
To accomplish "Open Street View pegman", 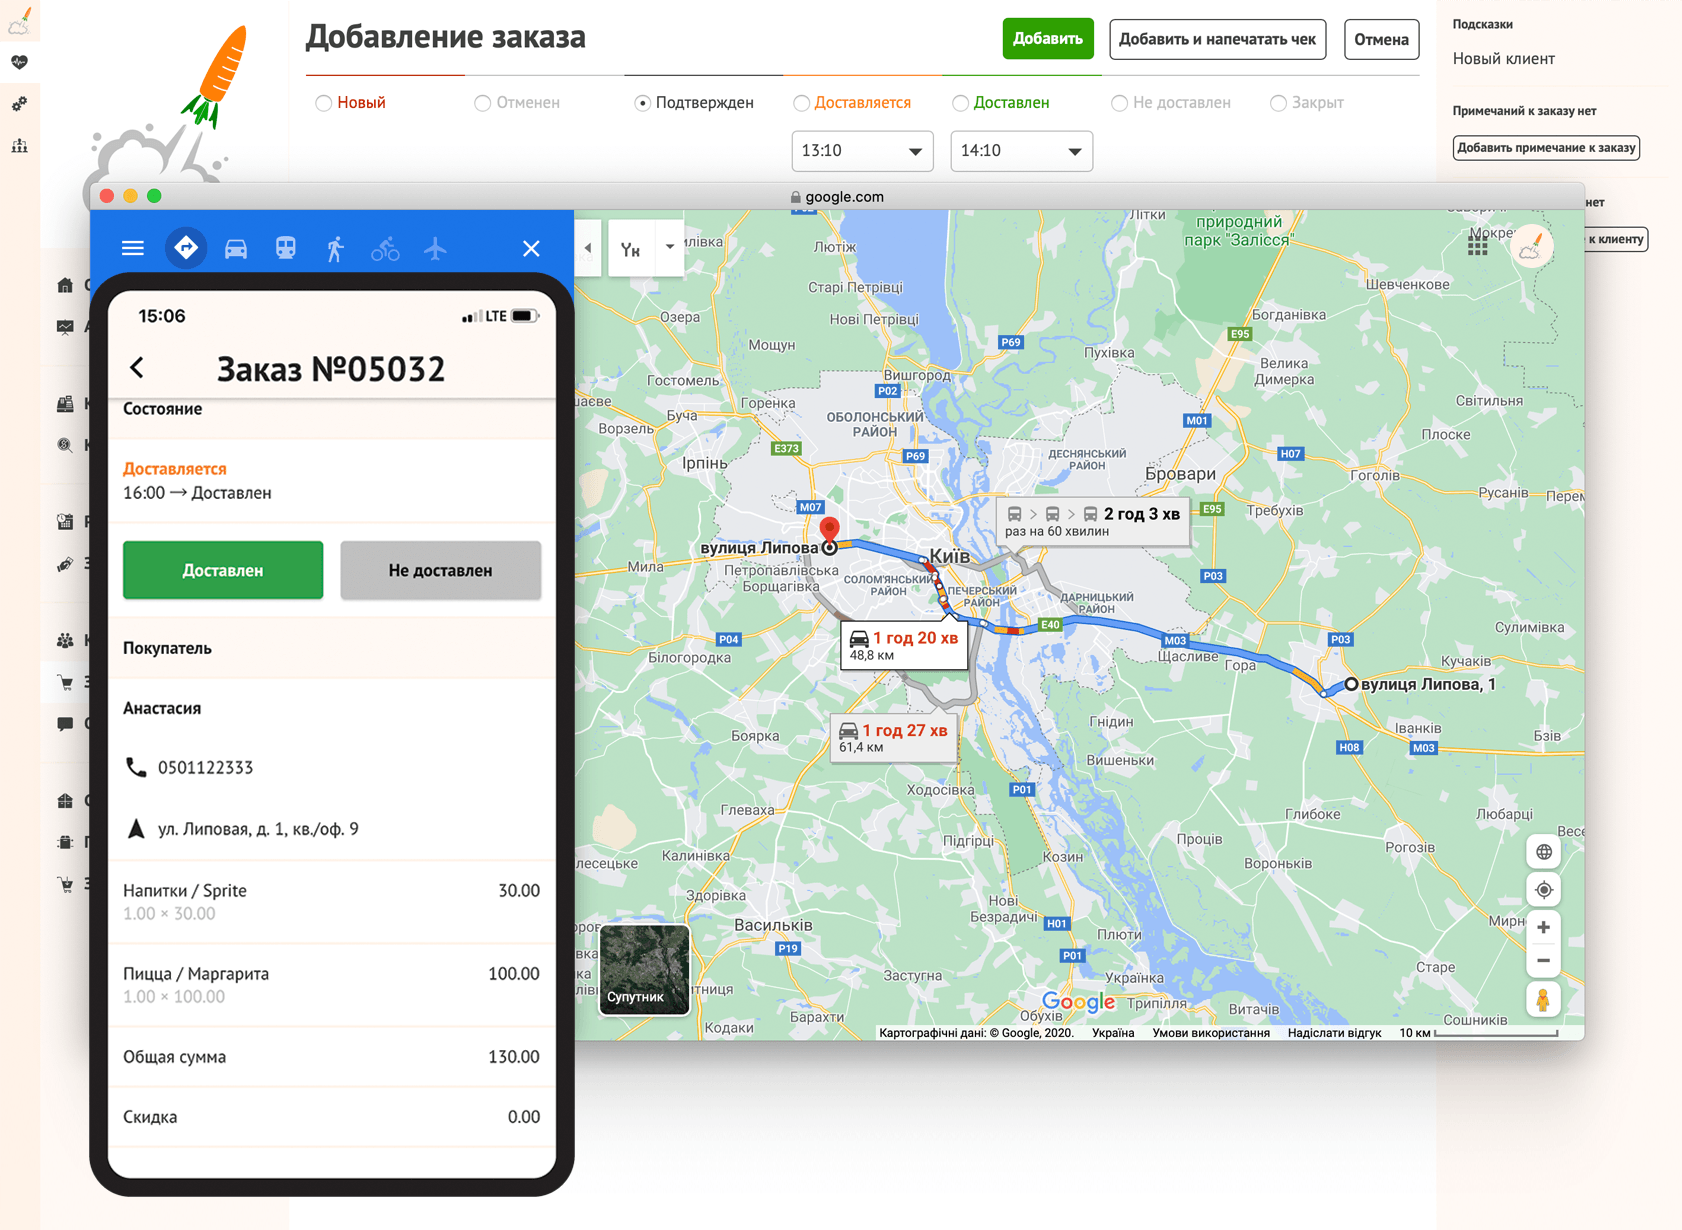I will (1544, 1000).
